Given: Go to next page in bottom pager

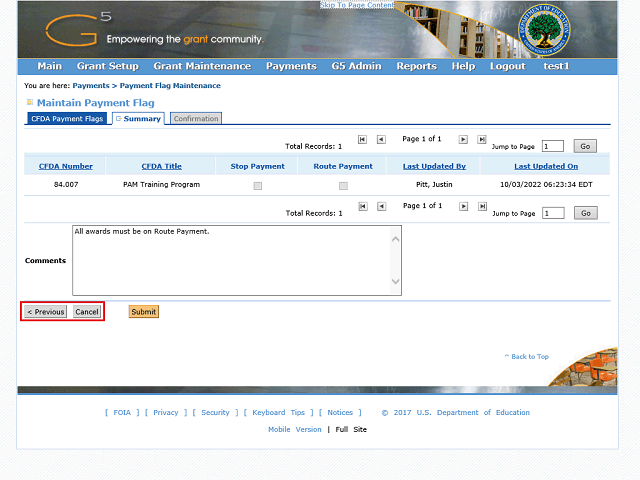Looking at the screenshot, I should pos(463,207).
